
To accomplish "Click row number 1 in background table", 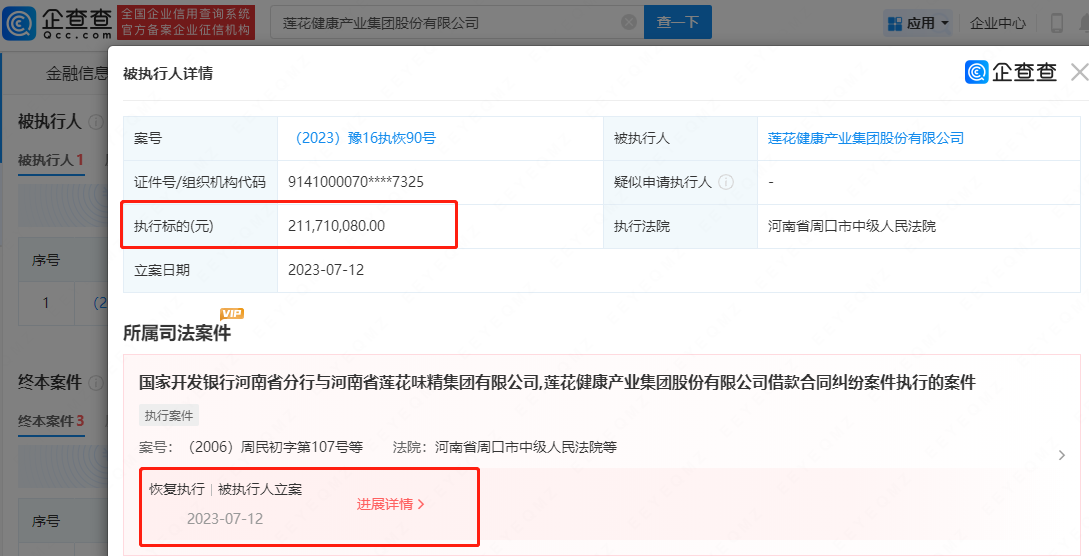I will click(x=46, y=303).
